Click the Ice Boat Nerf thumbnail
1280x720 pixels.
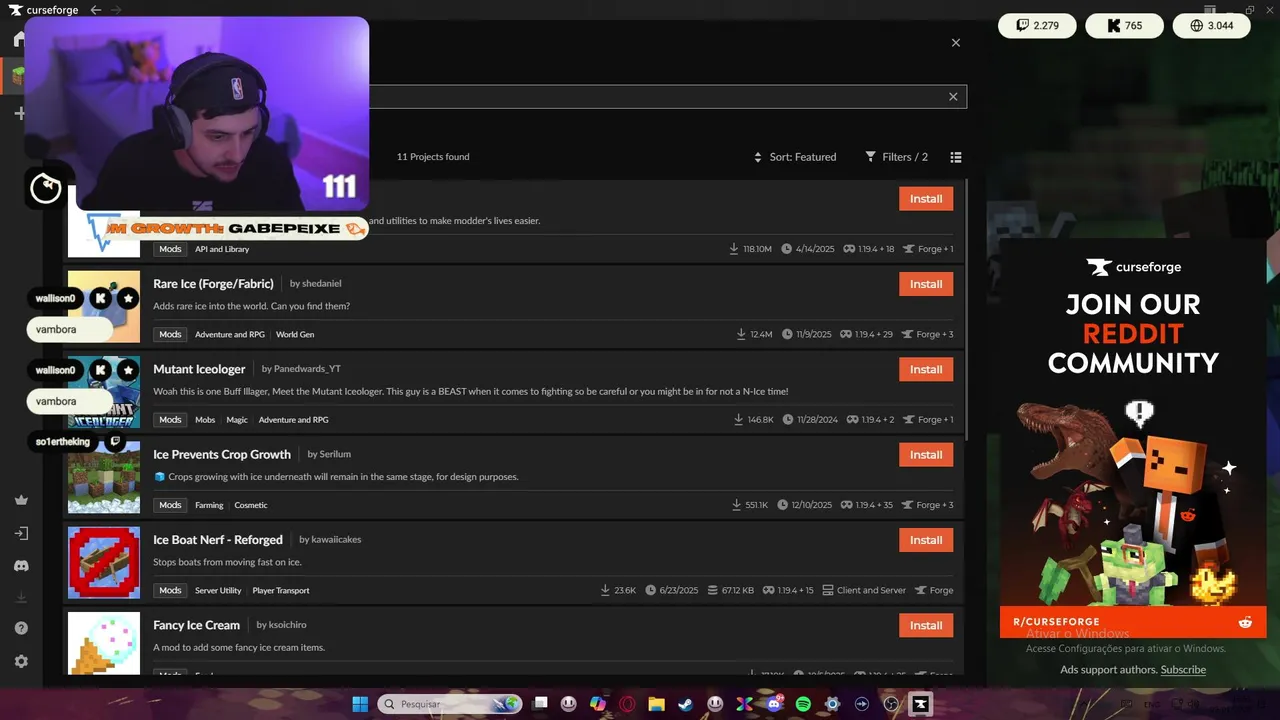click(104, 563)
